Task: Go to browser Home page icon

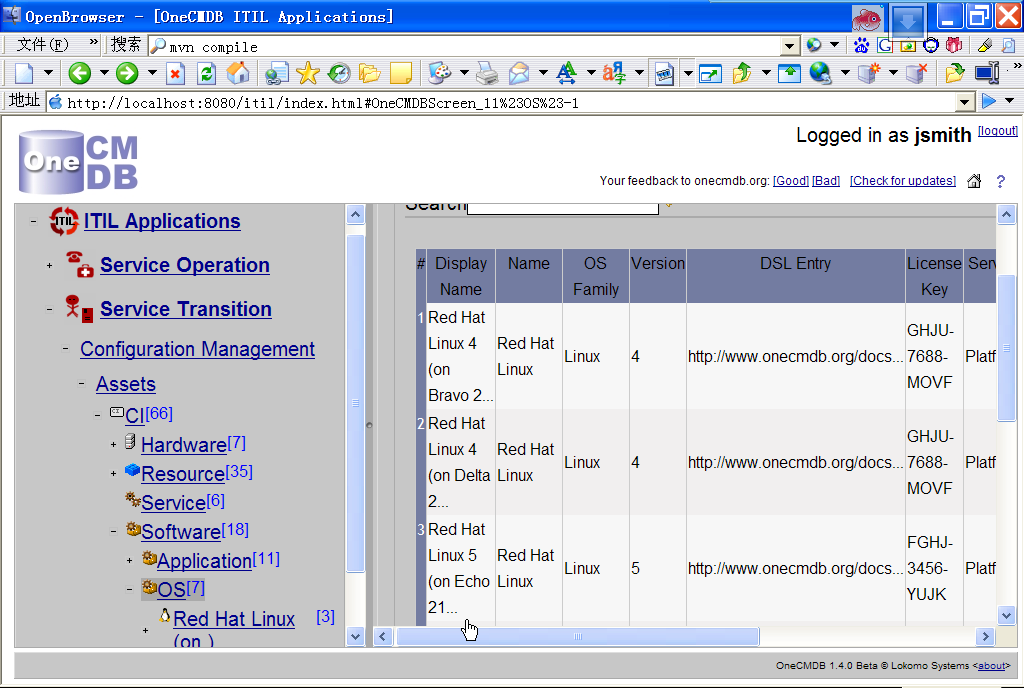Action: point(238,73)
